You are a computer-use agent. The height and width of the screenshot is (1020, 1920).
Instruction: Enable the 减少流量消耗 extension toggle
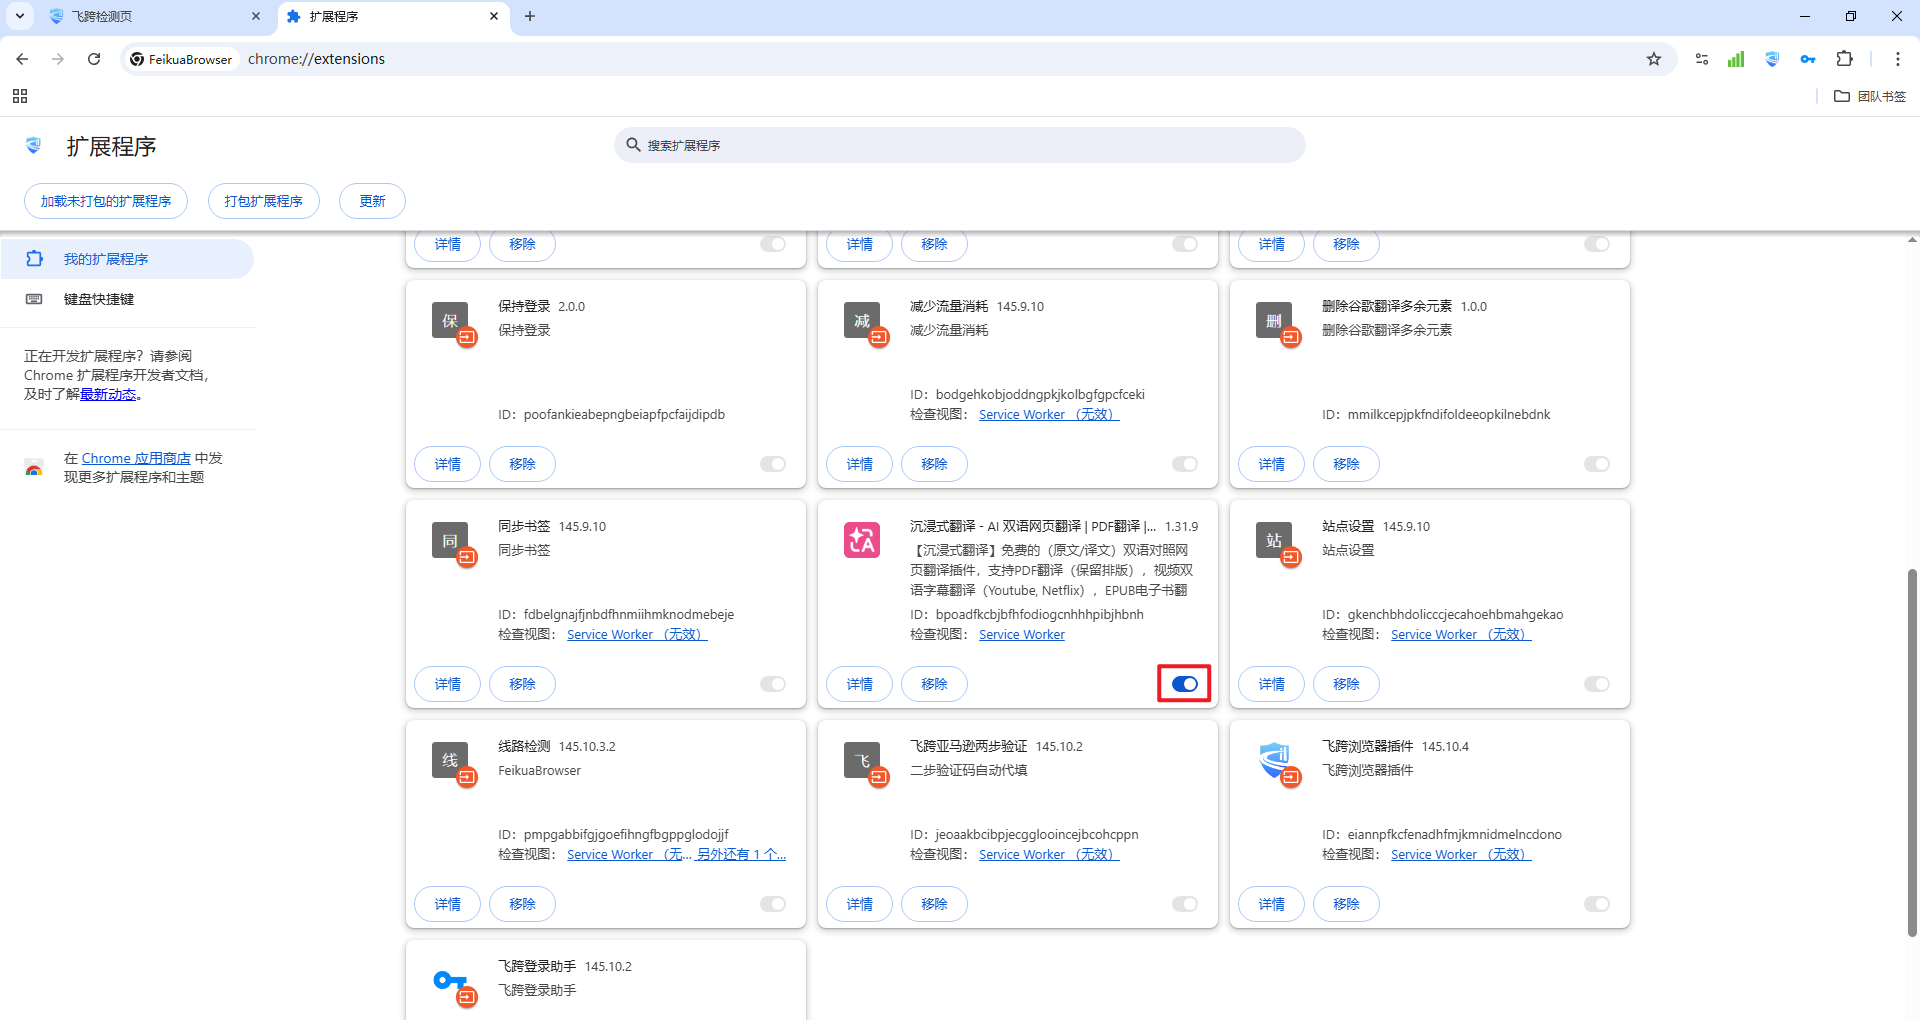1185,464
